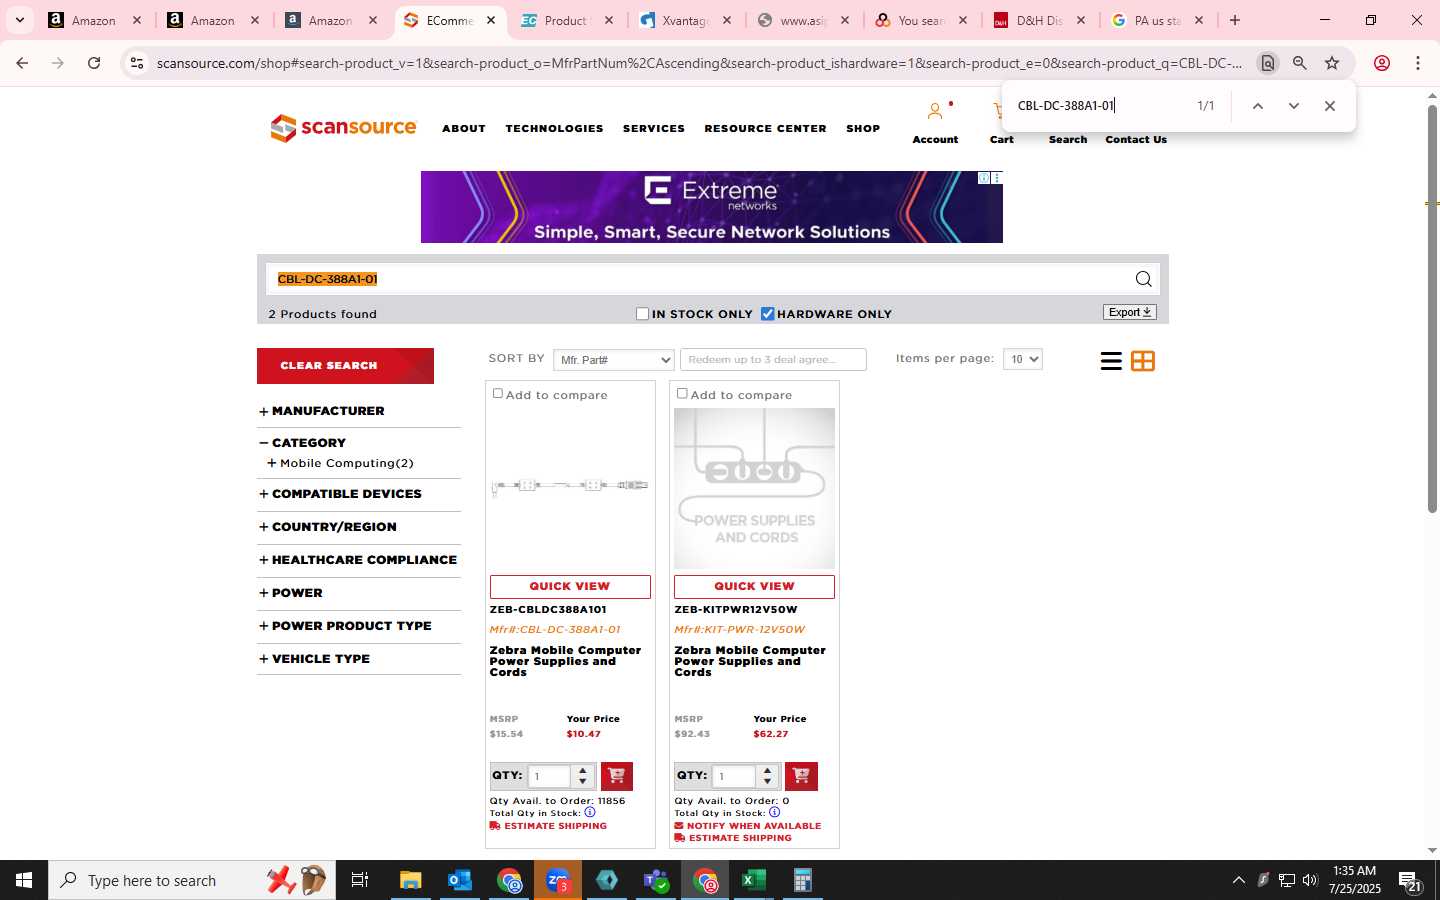
Task: Switch to Xvantage browser tab
Action: [x=685, y=20]
